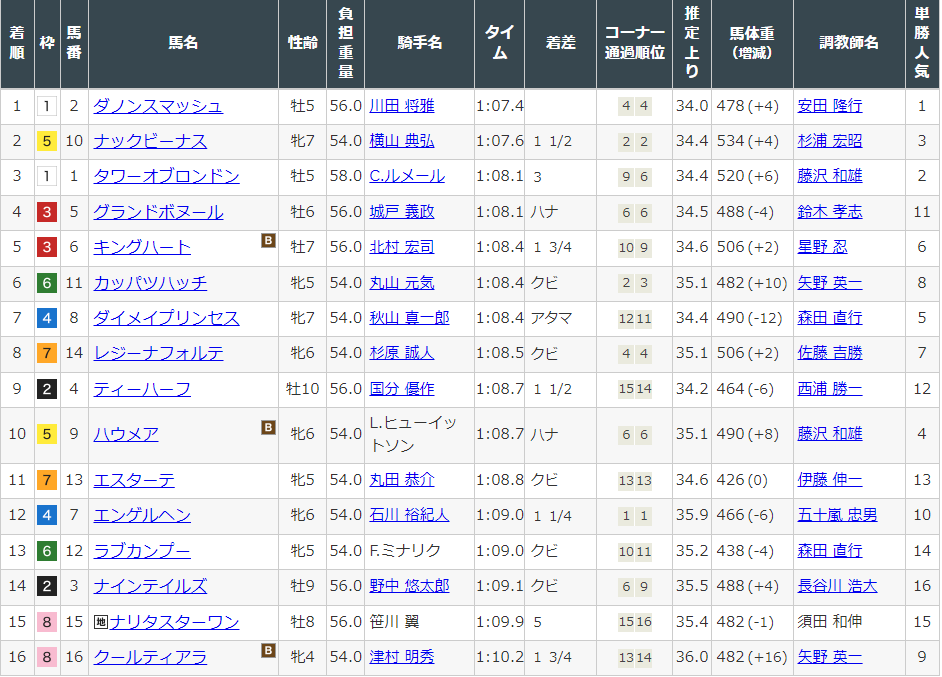The width and height of the screenshot is (942, 677).
Task: Click trainer link 五十嵐 忠男
Action: pos(837,515)
